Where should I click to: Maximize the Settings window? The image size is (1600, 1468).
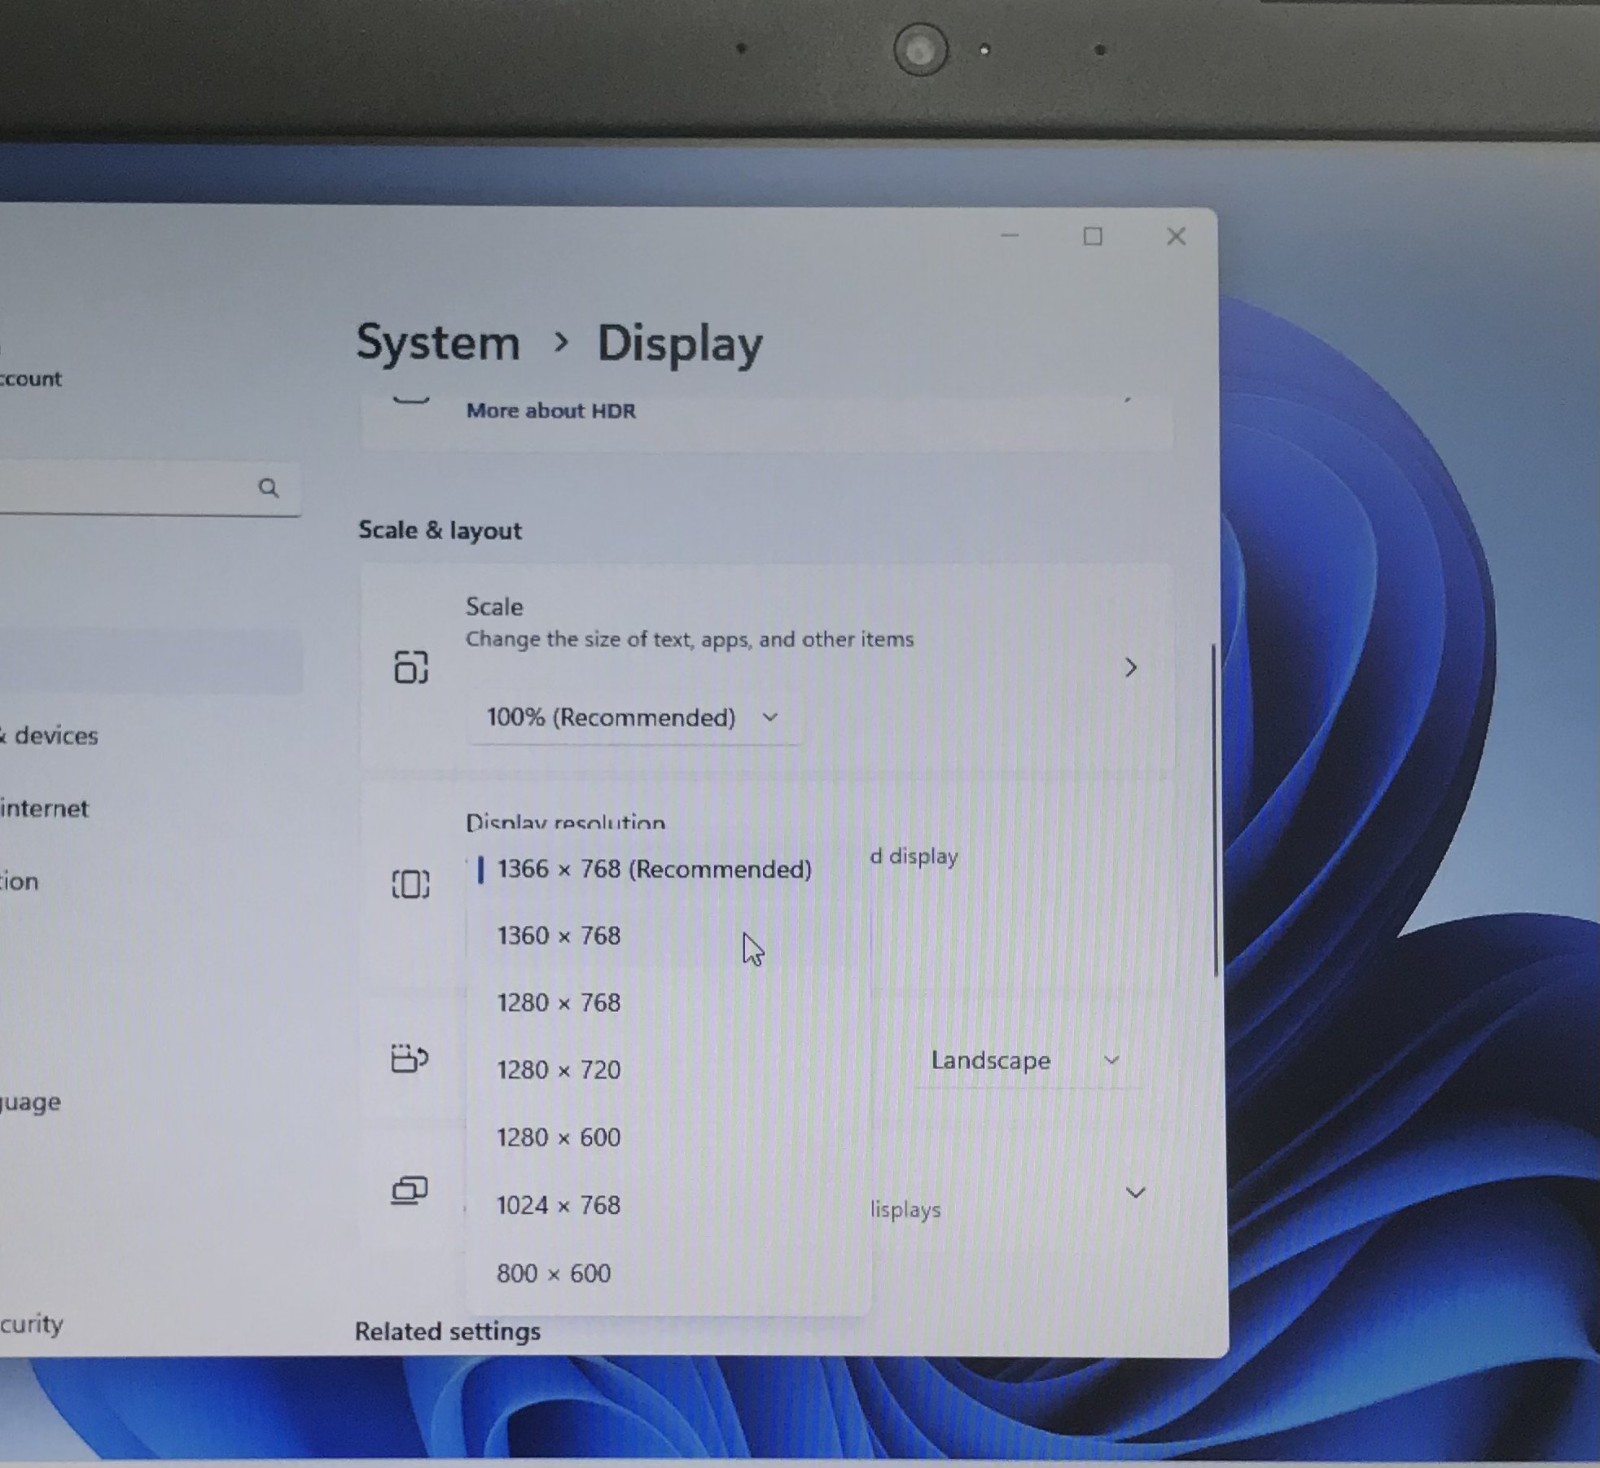point(1093,236)
